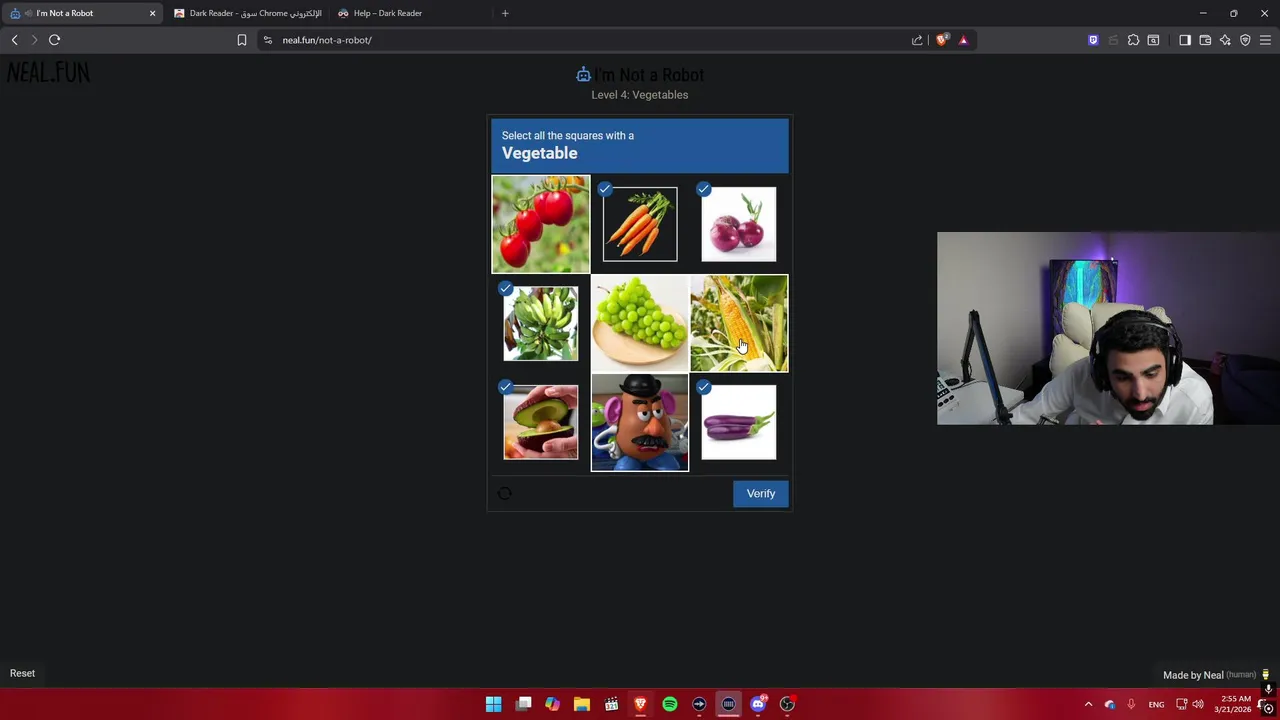Open a new tab with the plus button
This screenshot has width=1280, height=720.
tap(505, 13)
